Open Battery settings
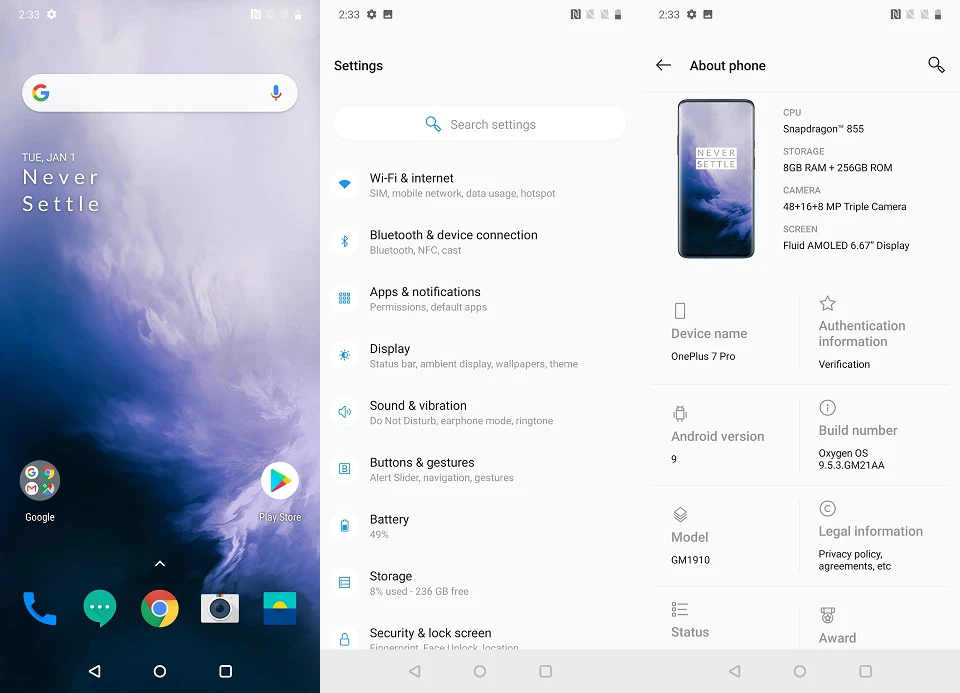The image size is (960, 693). click(480, 526)
